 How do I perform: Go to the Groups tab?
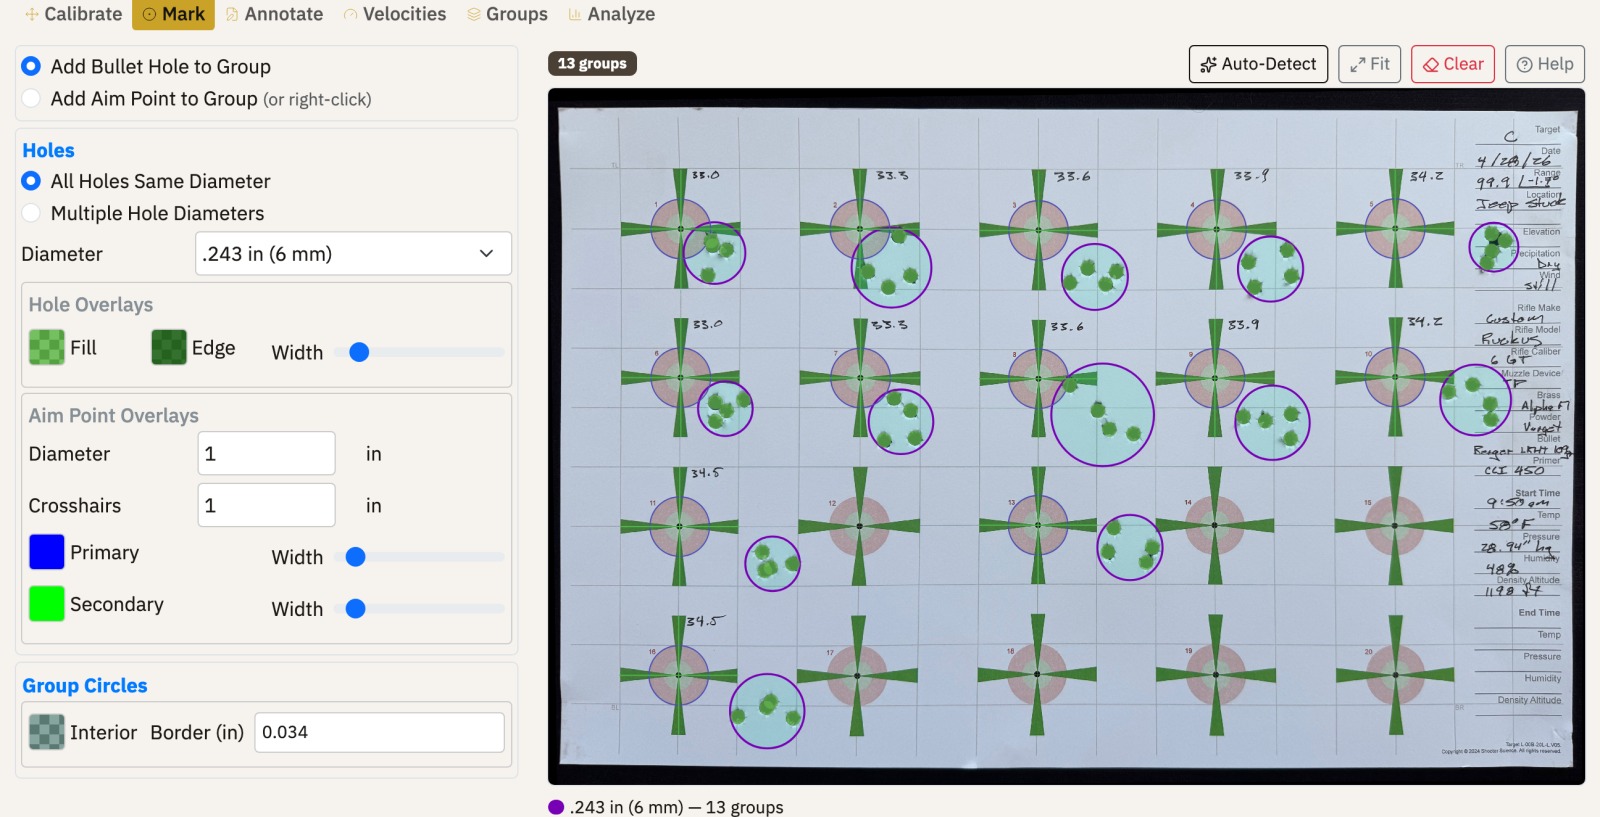click(x=507, y=14)
